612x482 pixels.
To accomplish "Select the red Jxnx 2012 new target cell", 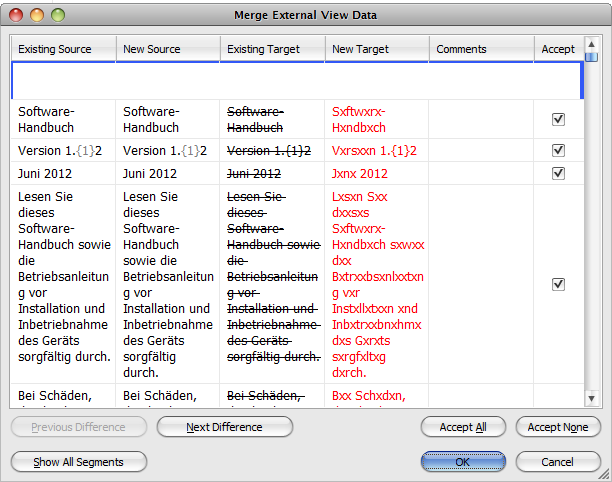I will point(376,173).
